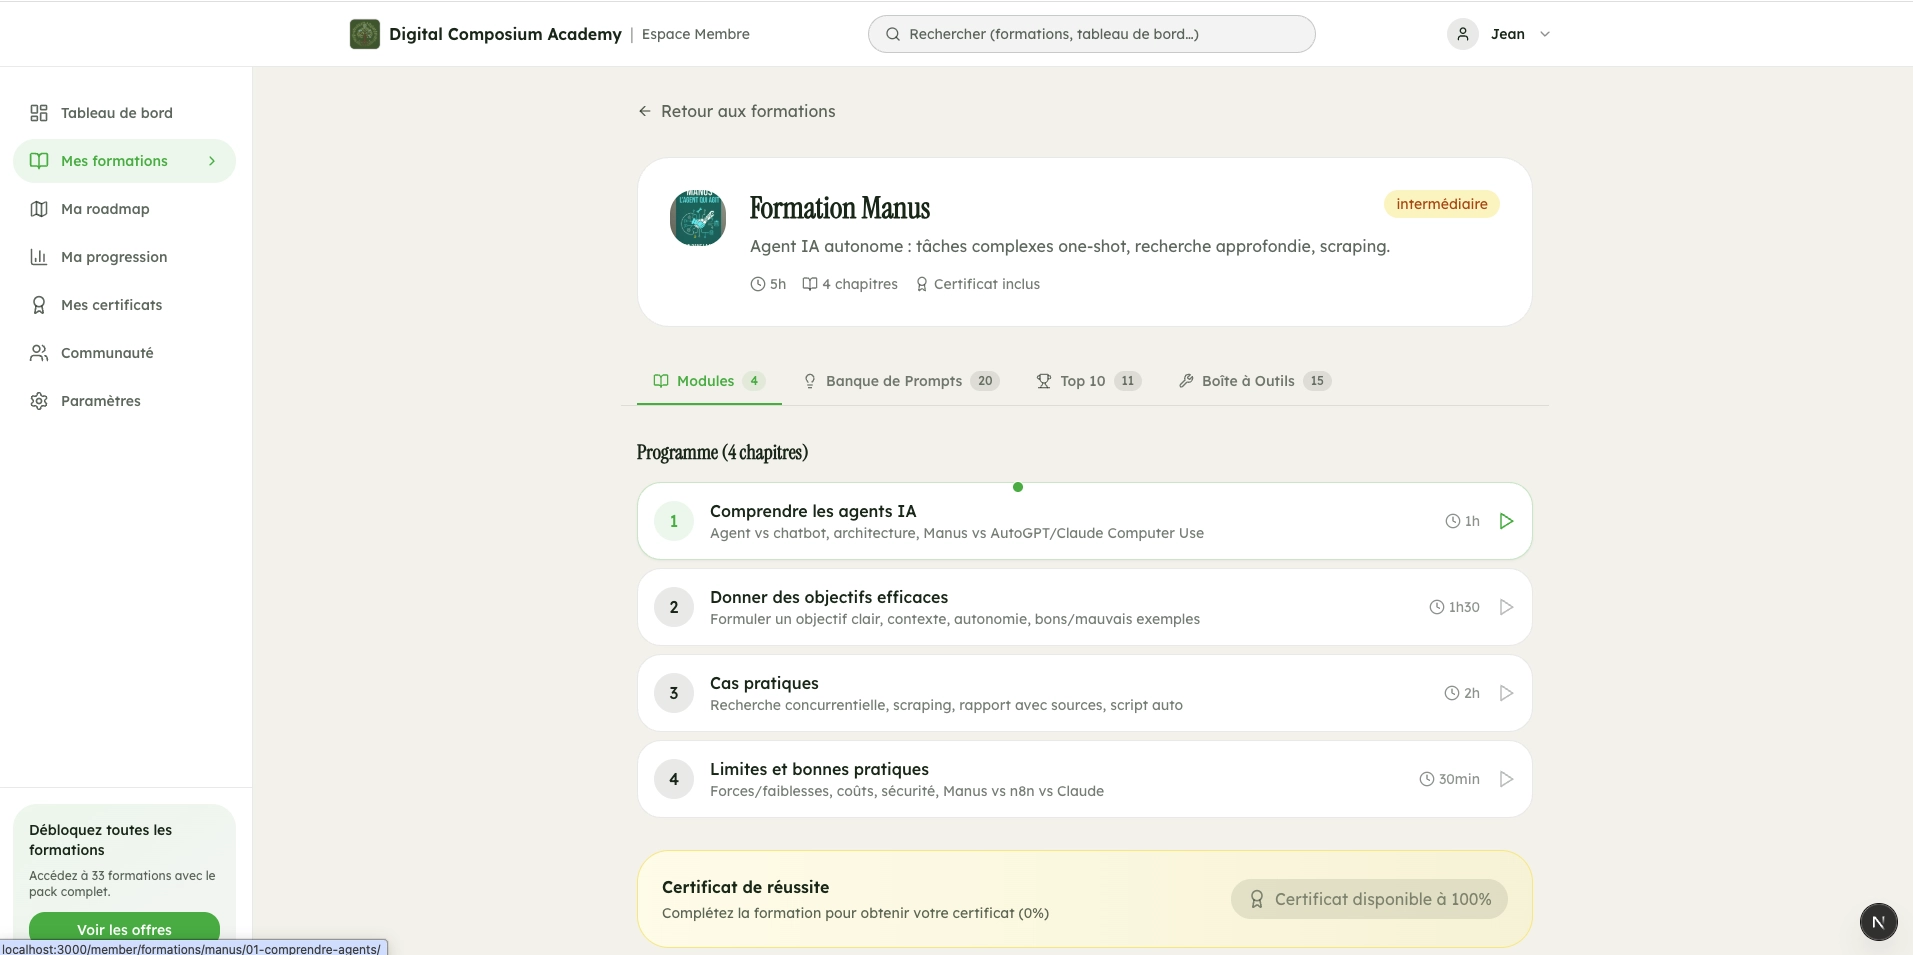
Task: Expand the Mes formations sidebar chevron
Action: (211, 160)
